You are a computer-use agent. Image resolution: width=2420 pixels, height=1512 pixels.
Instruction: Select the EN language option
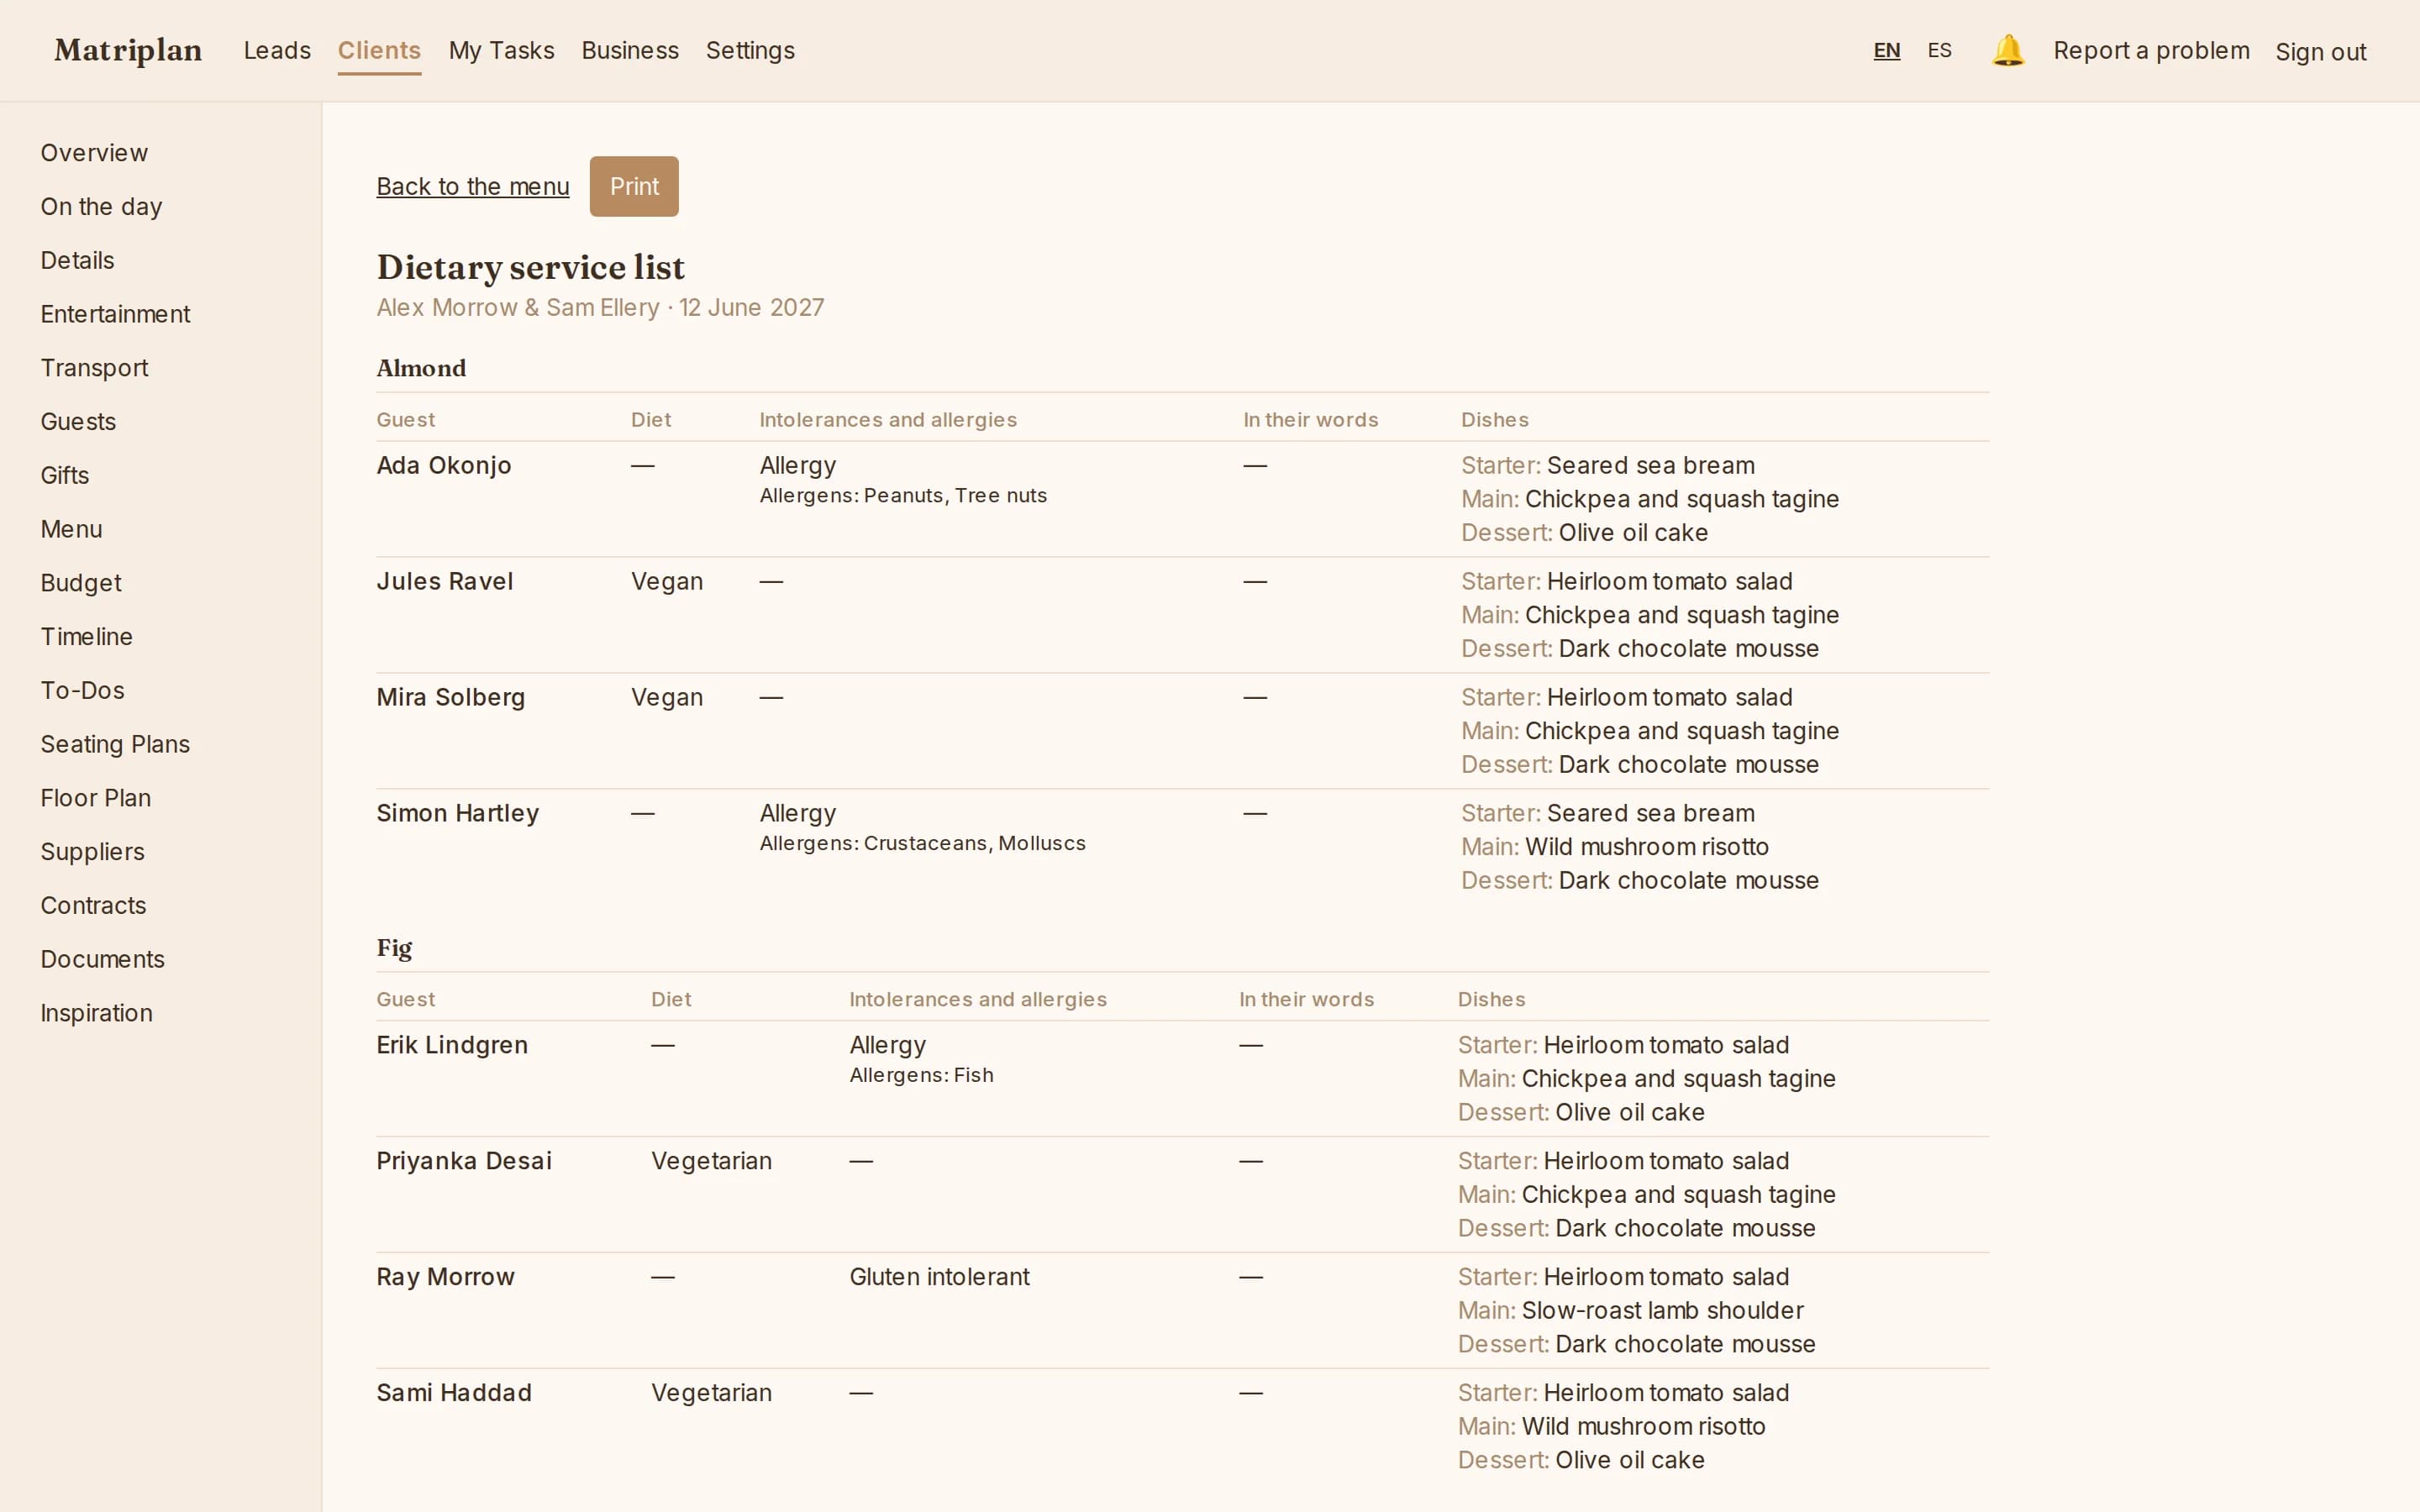point(1886,50)
